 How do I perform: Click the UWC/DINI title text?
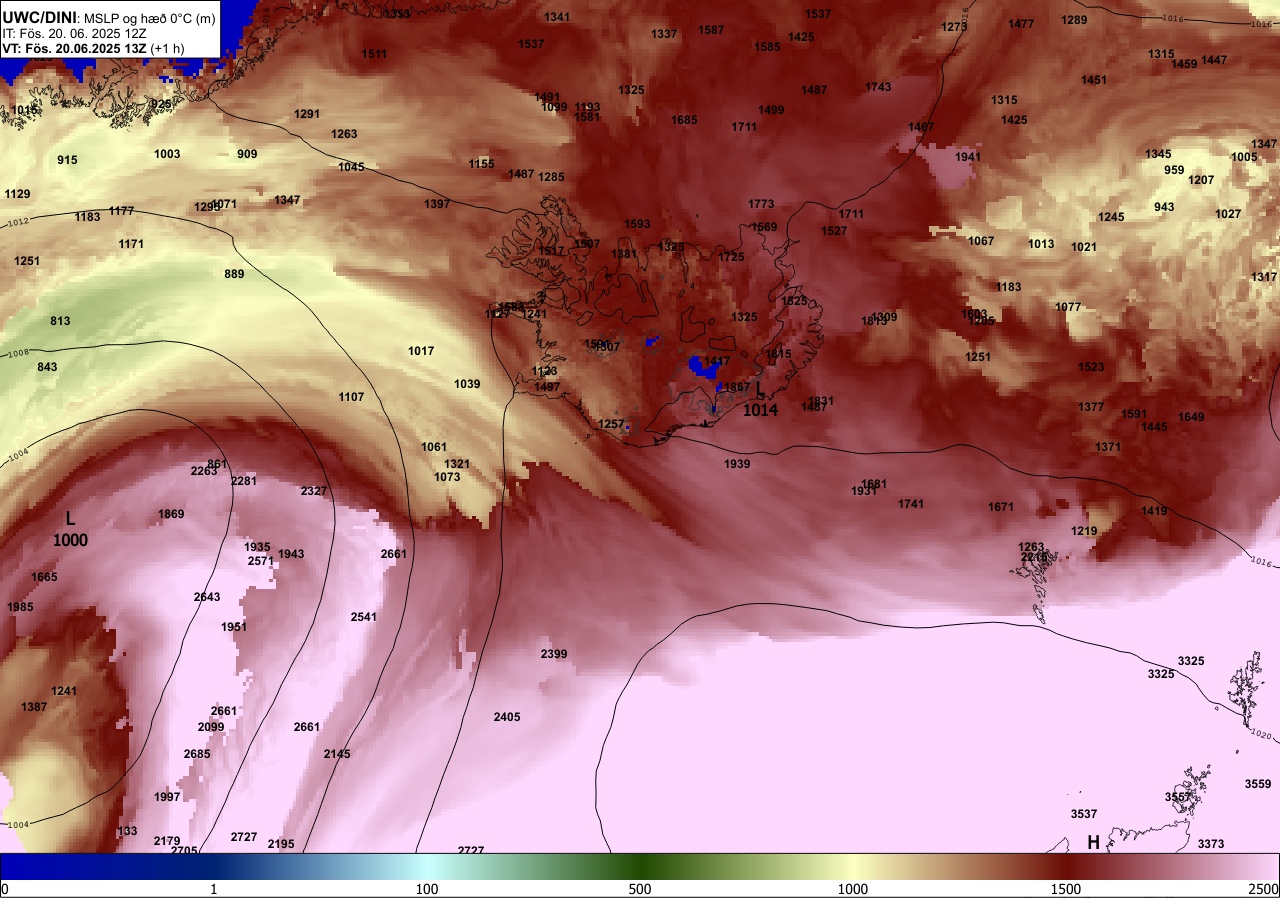pos(38,17)
